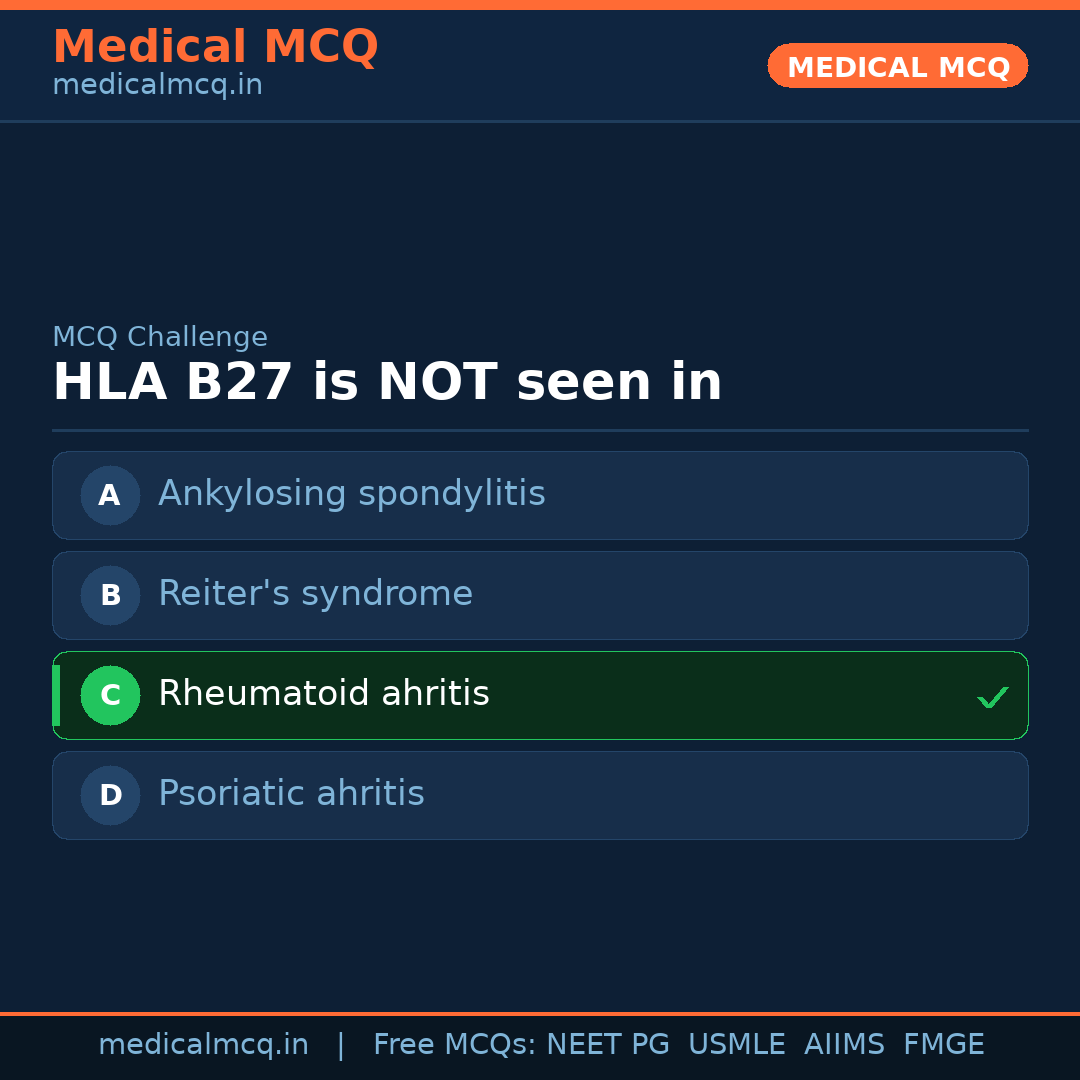Choose the Reiter's syndrome answer text
This screenshot has width=1080, height=1080.
[x=315, y=594]
